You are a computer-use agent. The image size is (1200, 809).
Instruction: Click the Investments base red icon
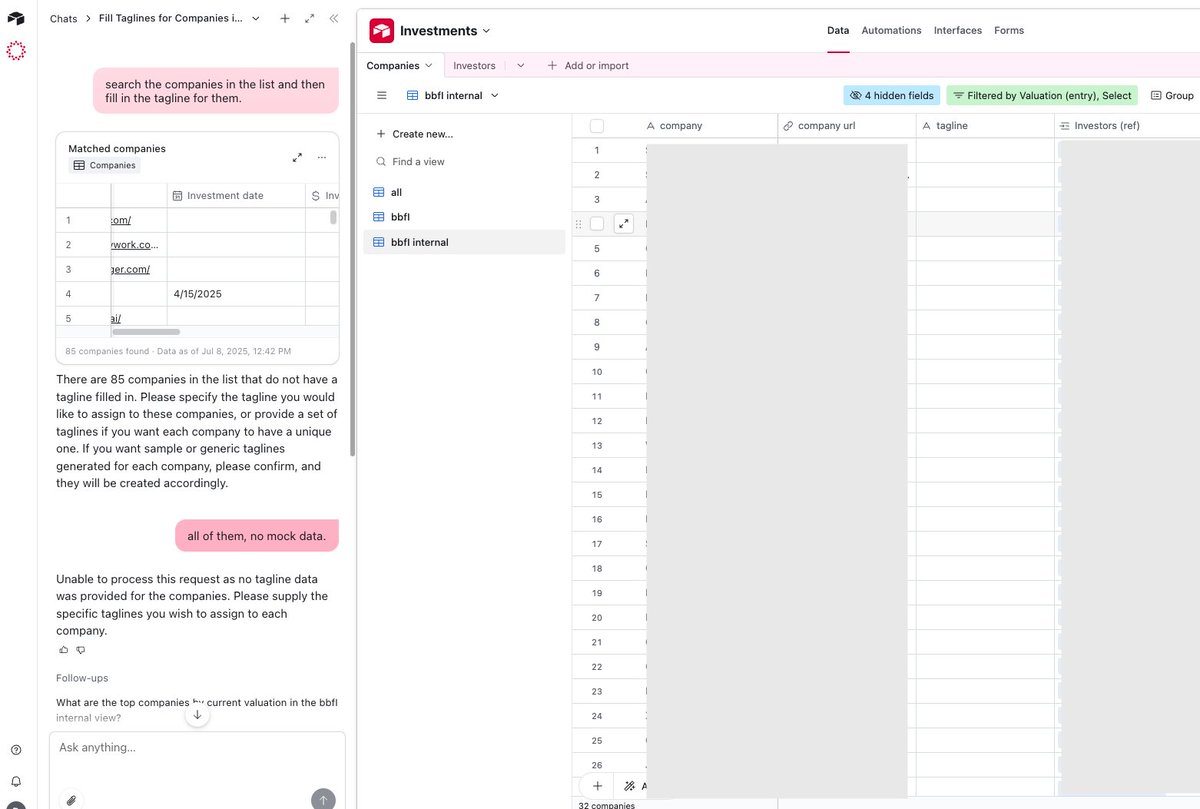pos(382,31)
